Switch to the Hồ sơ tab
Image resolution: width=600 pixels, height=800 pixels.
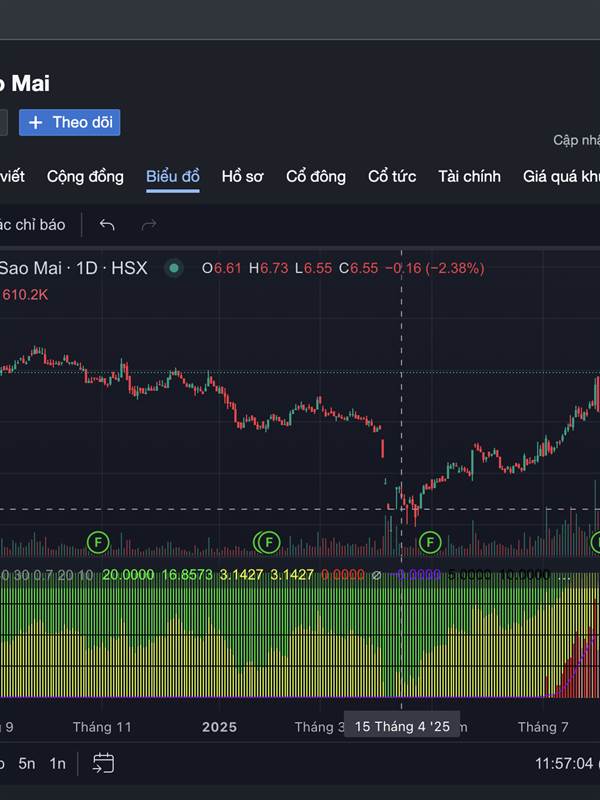click(242, 177)
